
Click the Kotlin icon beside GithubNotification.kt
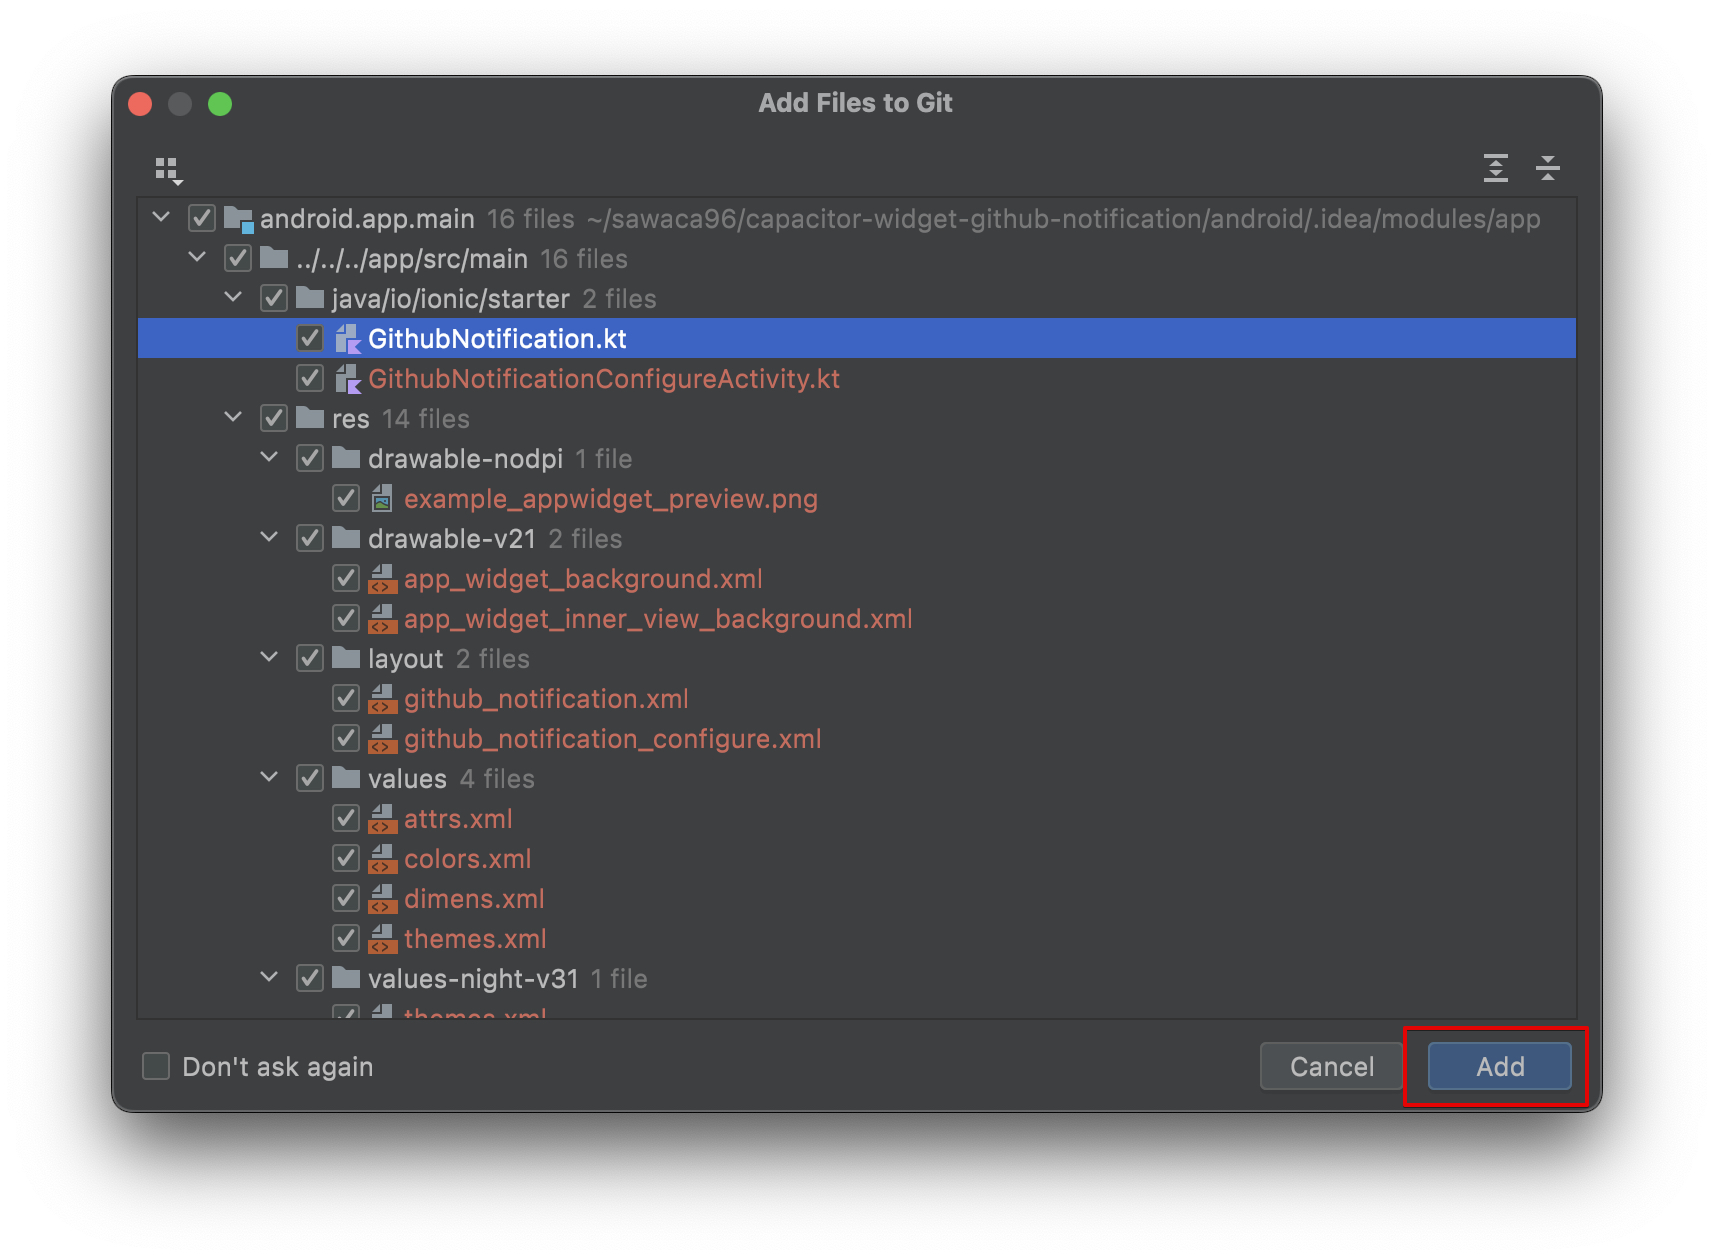(349, 338)
